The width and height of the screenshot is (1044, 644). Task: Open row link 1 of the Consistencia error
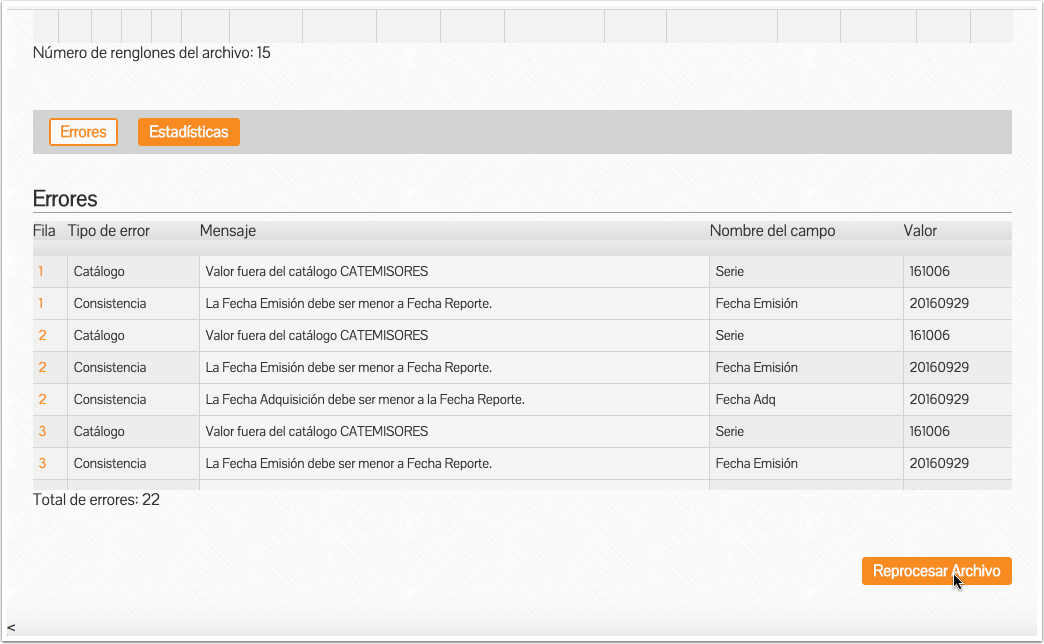42,303
